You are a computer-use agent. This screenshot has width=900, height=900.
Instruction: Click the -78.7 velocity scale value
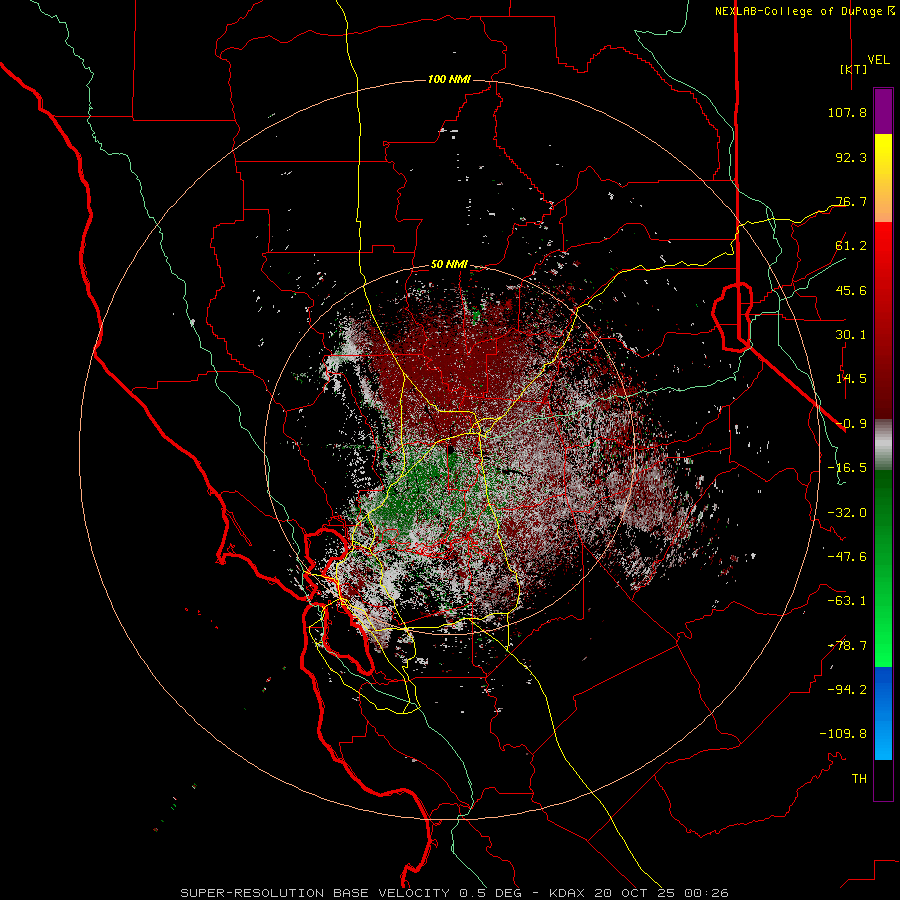pyautogui.click(x=847, y=646)
